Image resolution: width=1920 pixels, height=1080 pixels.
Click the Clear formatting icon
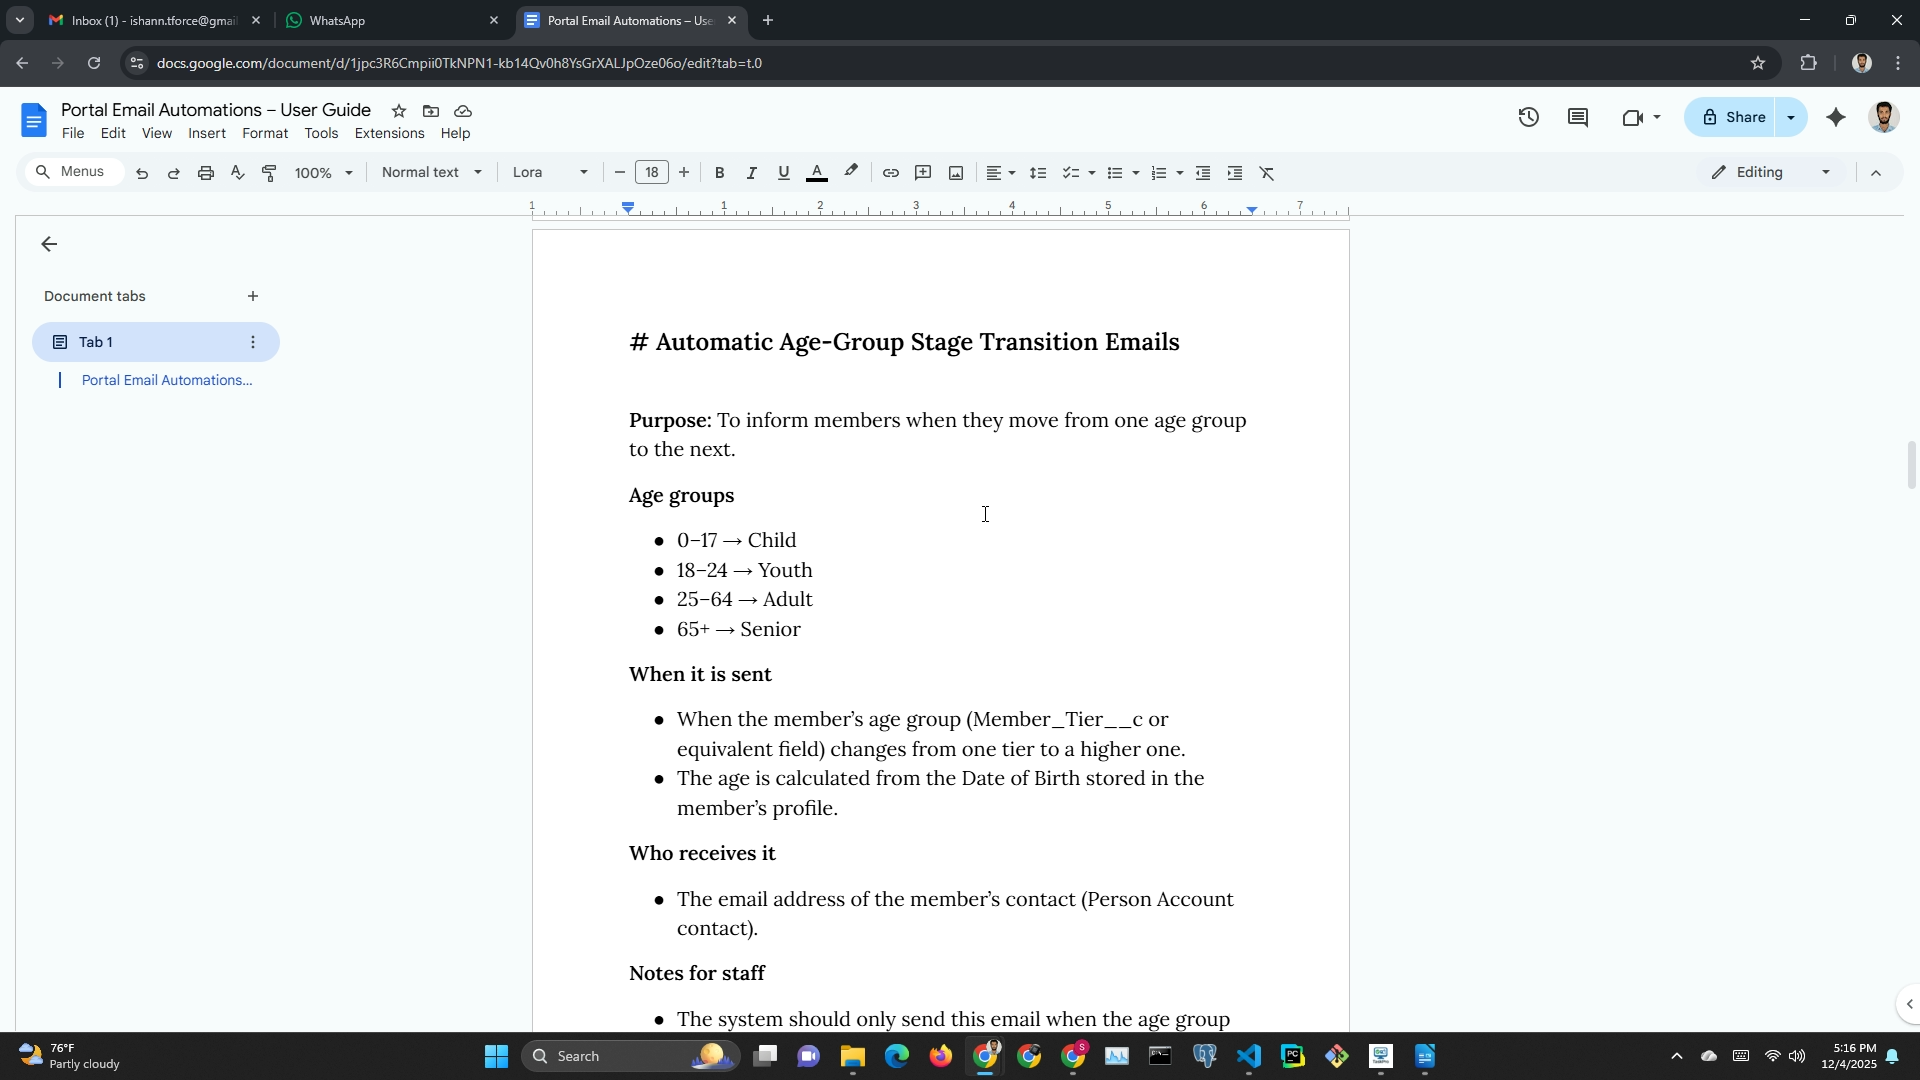coord(1267,173)
